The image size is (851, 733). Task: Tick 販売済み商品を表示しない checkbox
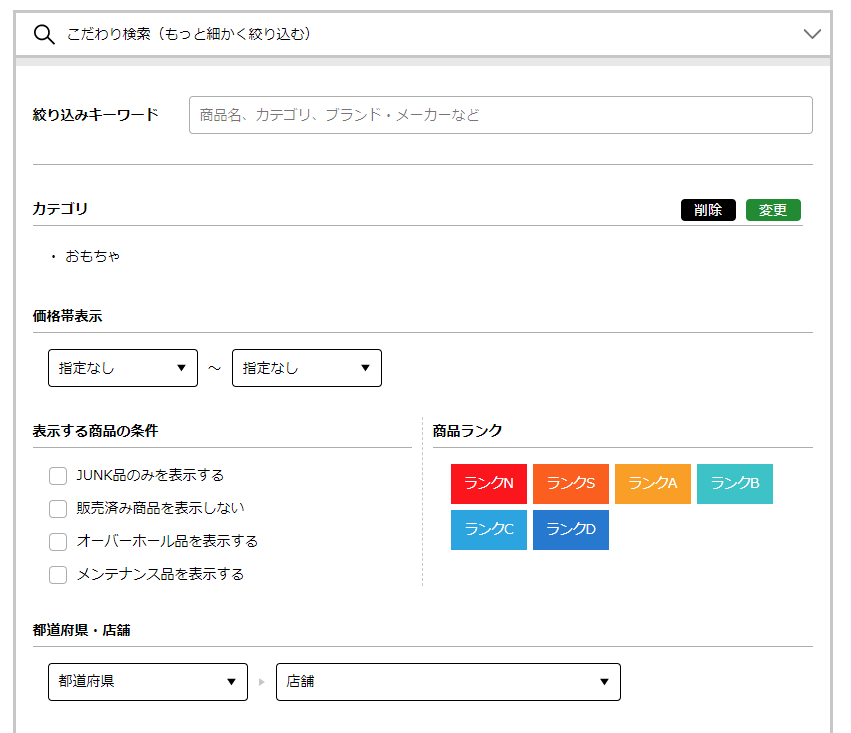[x=58, y=509]
